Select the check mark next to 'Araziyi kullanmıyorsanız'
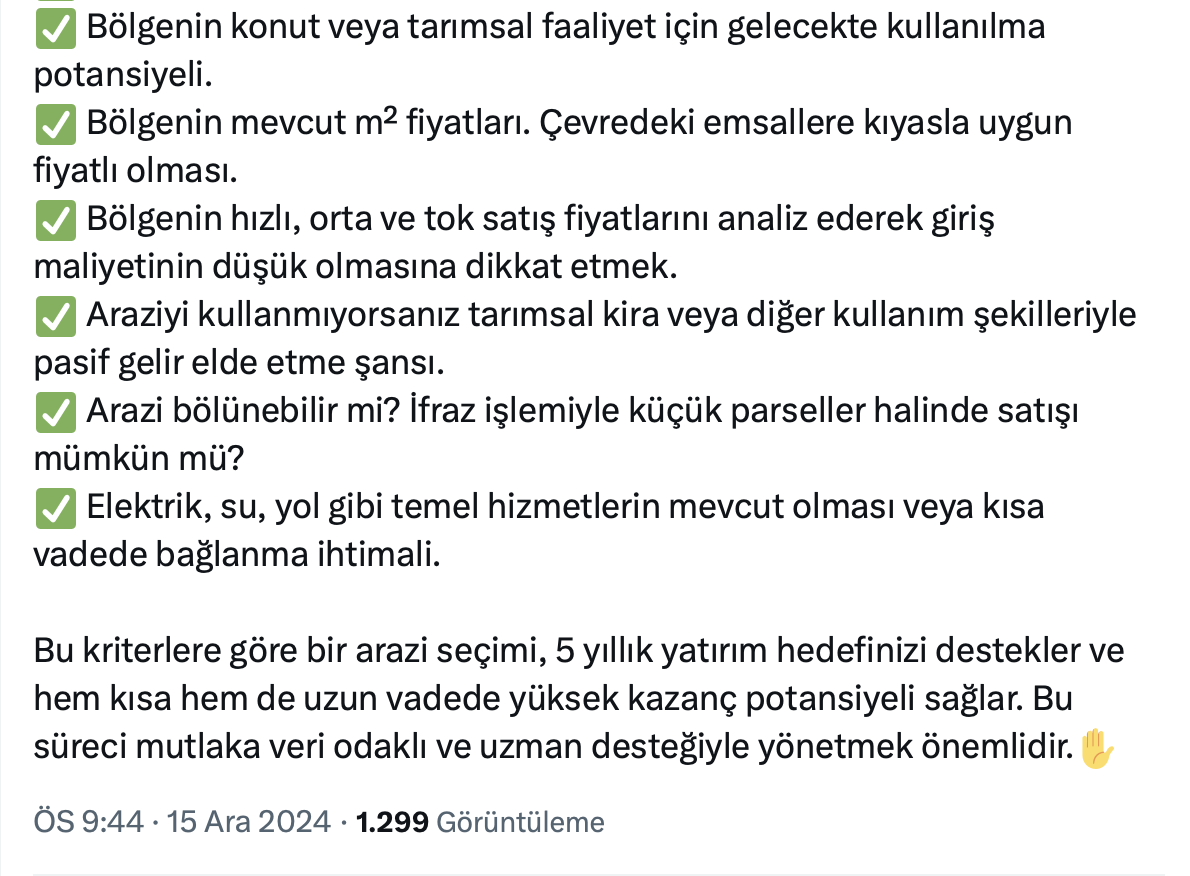1190x876 pixels. tap(56, 315)
